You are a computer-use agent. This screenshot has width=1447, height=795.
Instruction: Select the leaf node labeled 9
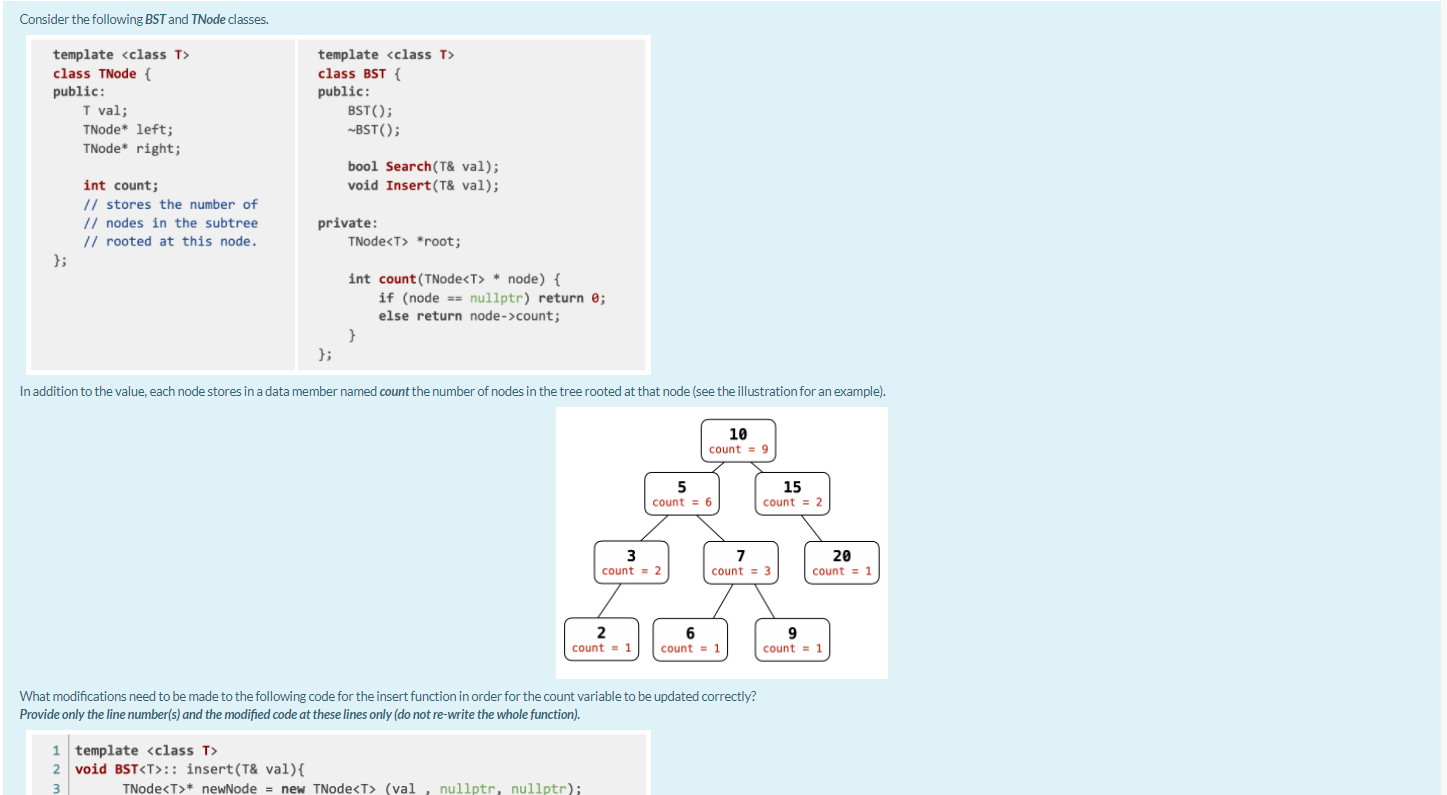click(x=791, y=639)
